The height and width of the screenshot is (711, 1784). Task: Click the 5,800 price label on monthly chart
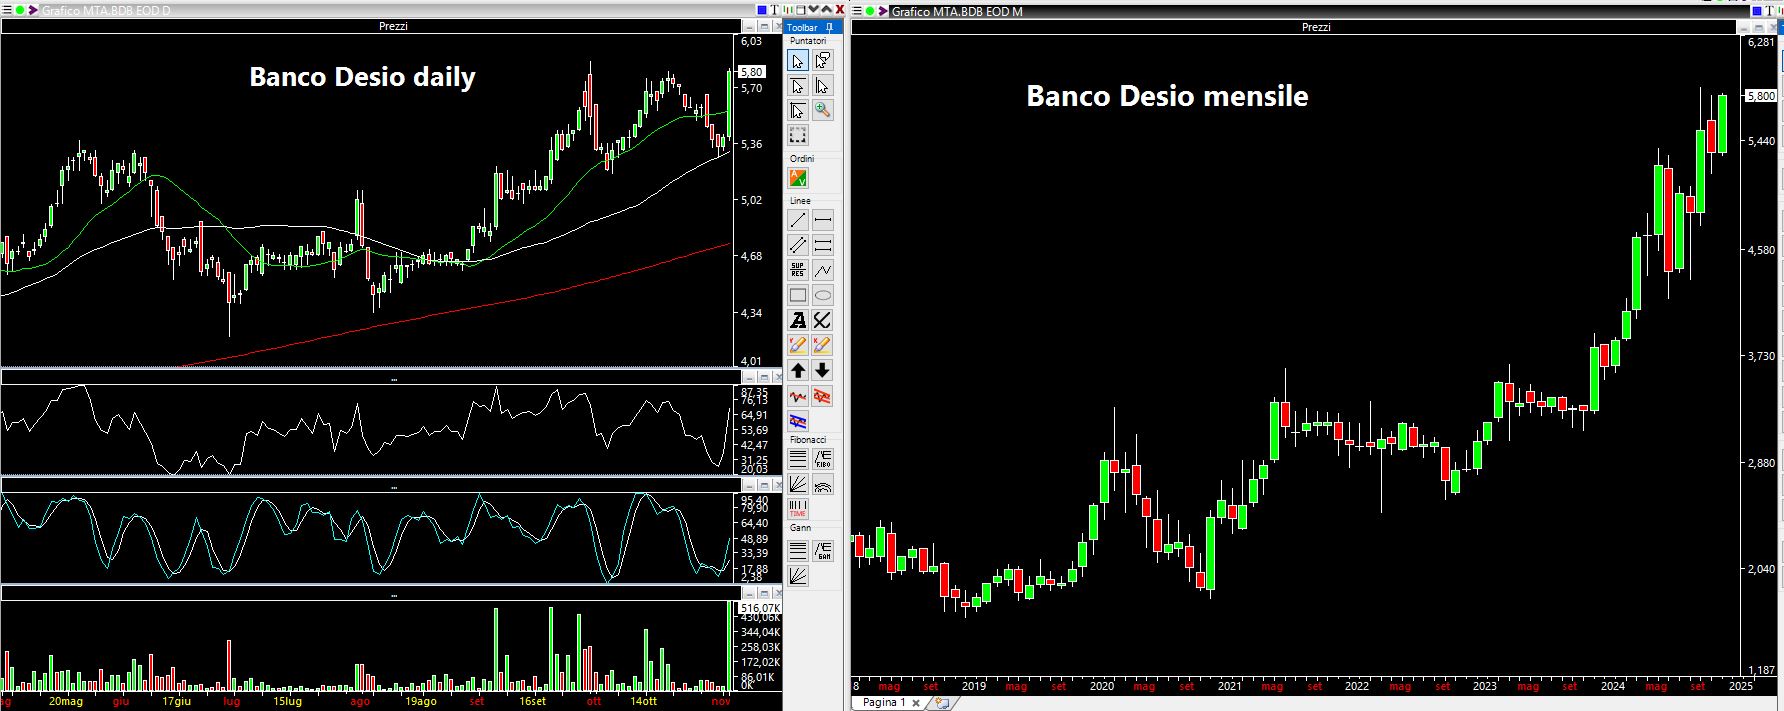tap(1760, 96)
